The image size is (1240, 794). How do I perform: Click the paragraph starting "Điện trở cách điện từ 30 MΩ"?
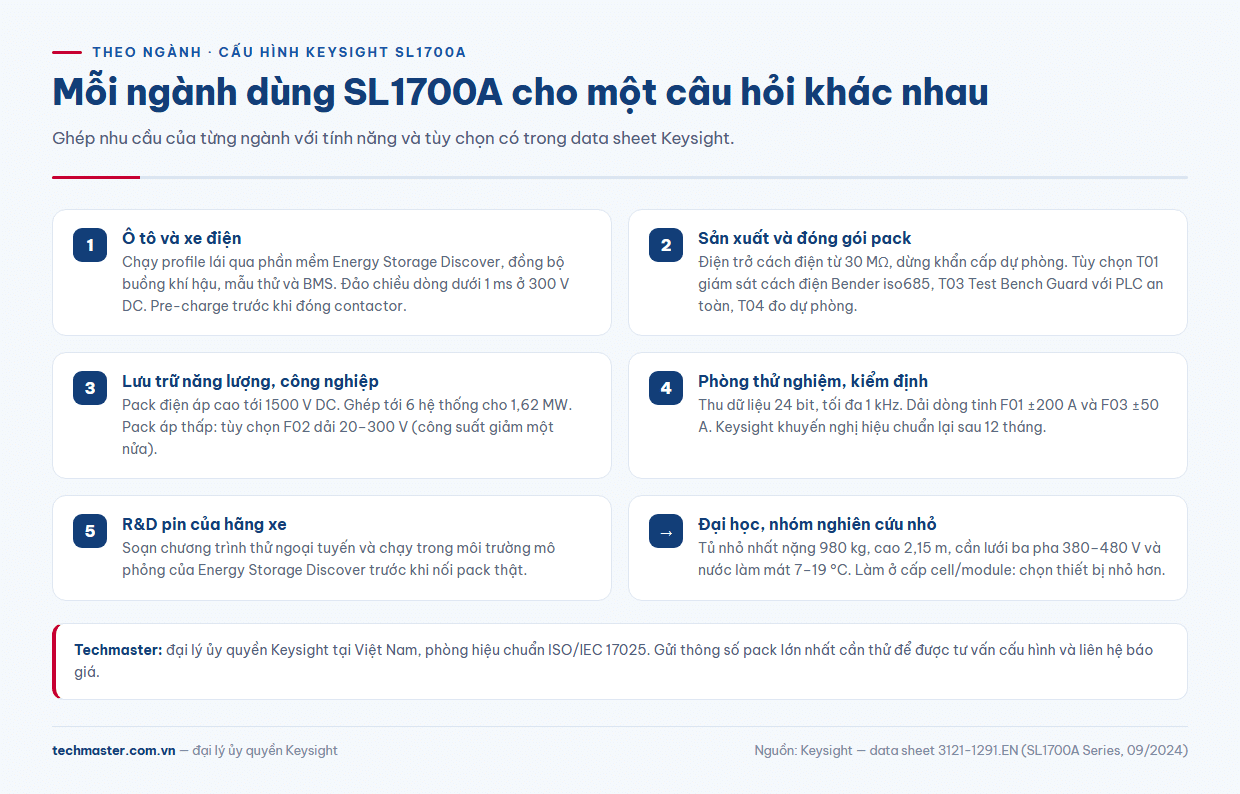point(931,284)
